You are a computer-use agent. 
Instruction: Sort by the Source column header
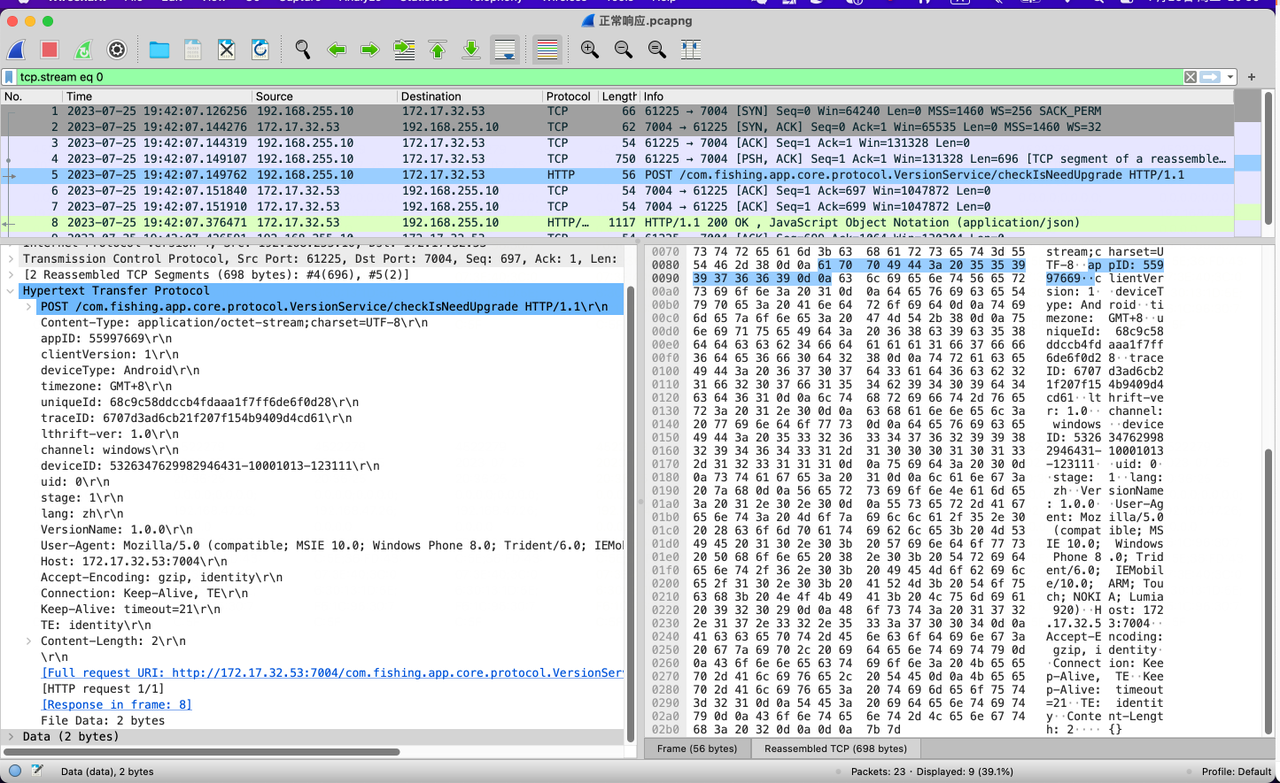[x=324, y=96]
